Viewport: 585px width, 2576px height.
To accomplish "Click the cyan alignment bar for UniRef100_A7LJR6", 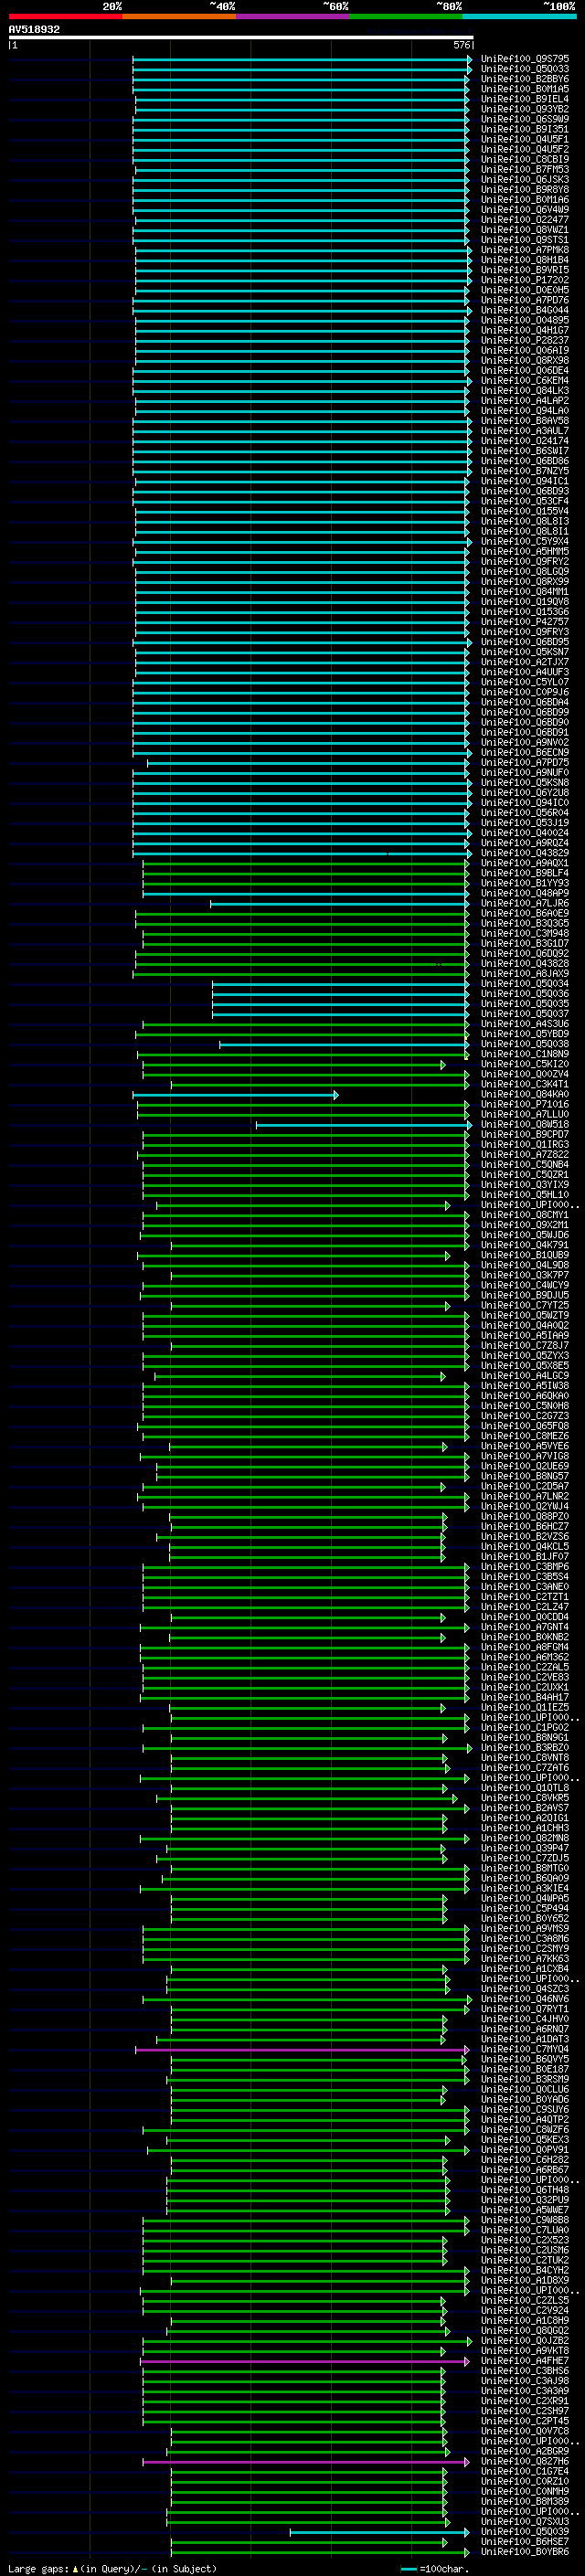I will pyautogui.click(x=339, y=903).
